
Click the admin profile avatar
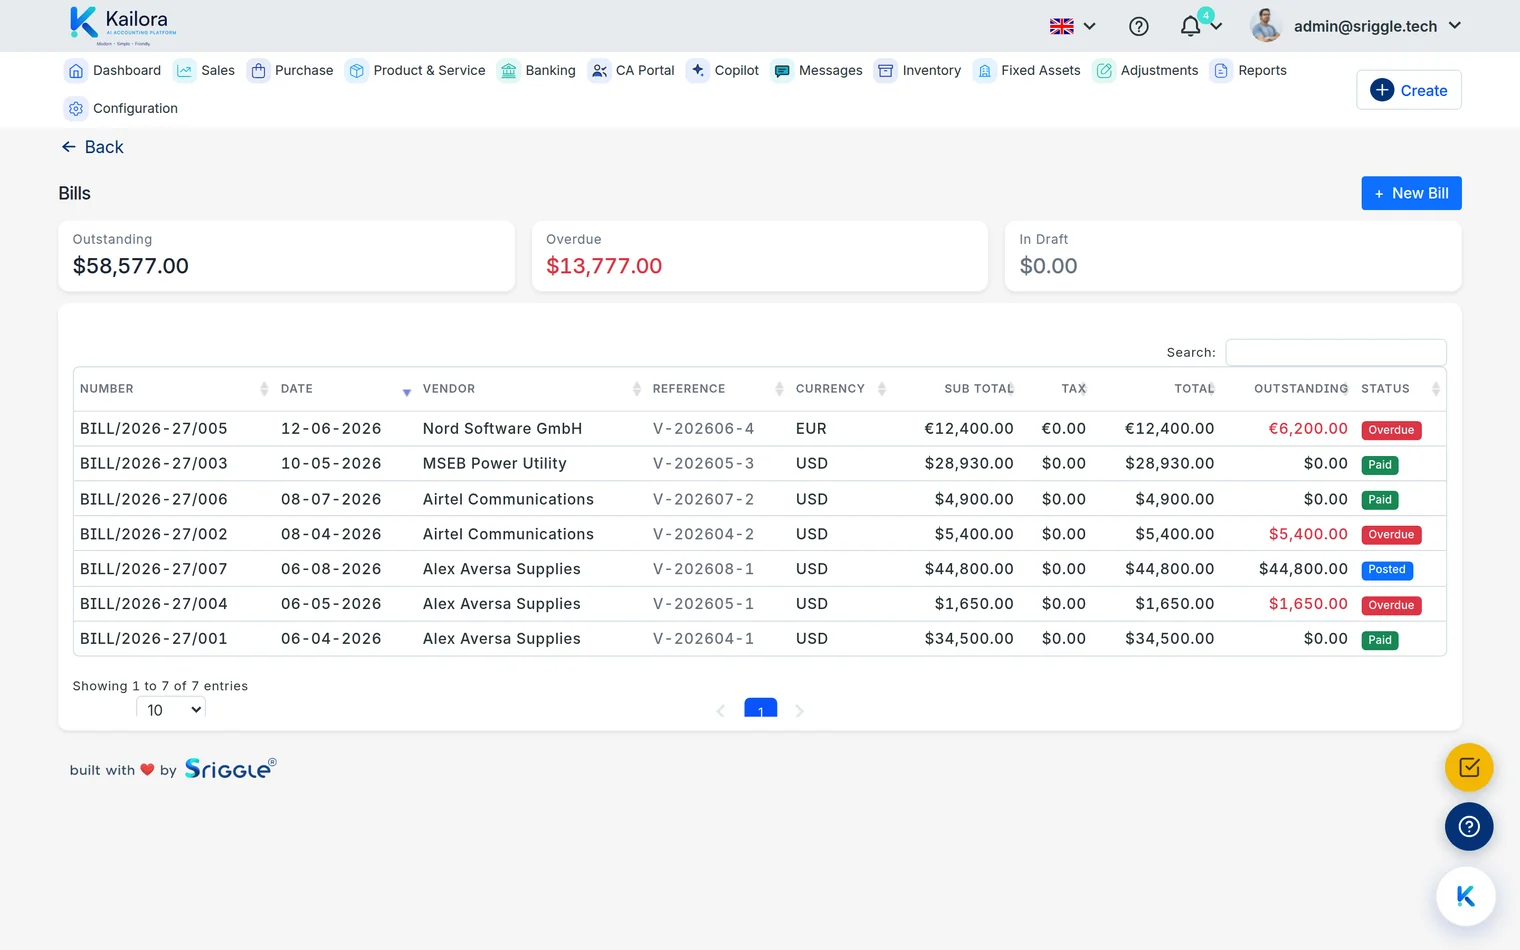(1266, 26)
